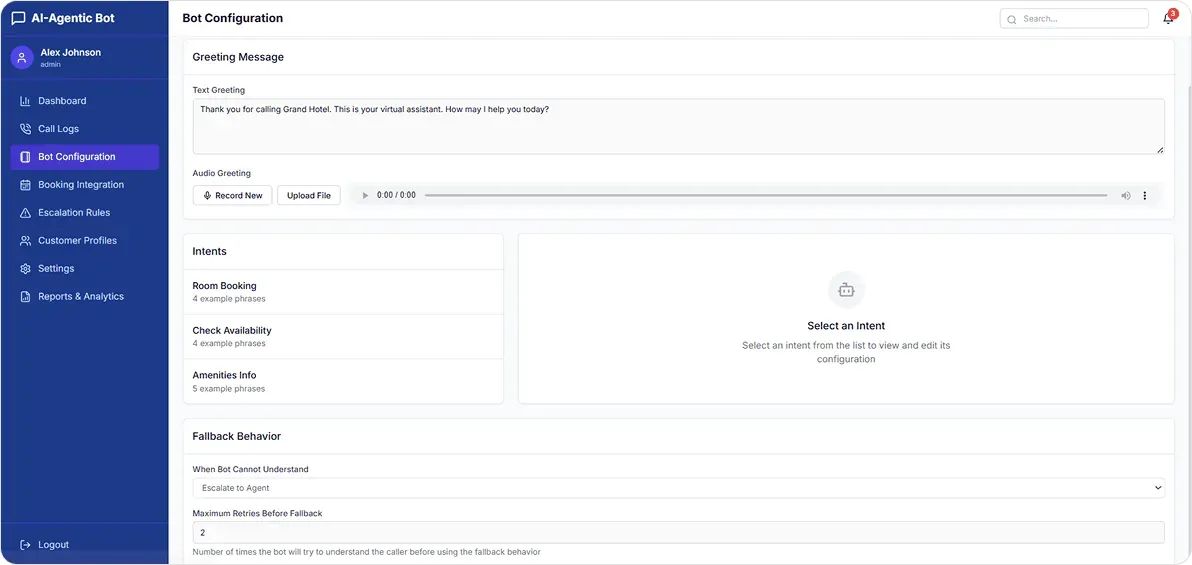Screen dimensions: 1192x565
Task: Click the 0:00 / 0:00 audio time display
Action: coord(396,195)
